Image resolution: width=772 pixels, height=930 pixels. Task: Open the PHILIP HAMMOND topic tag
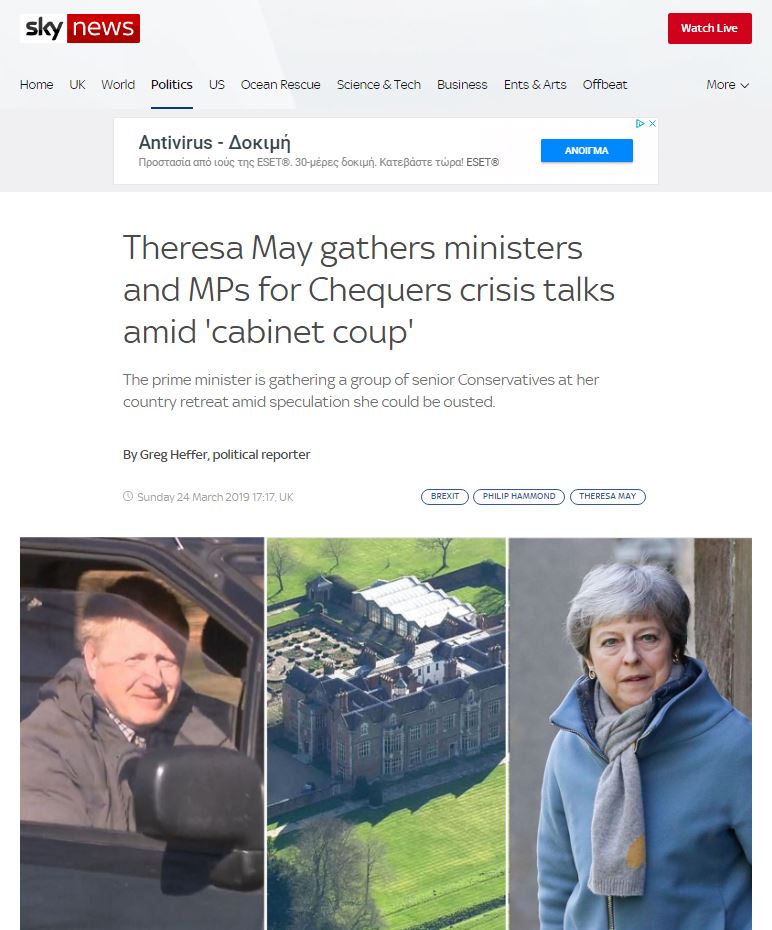519,496
